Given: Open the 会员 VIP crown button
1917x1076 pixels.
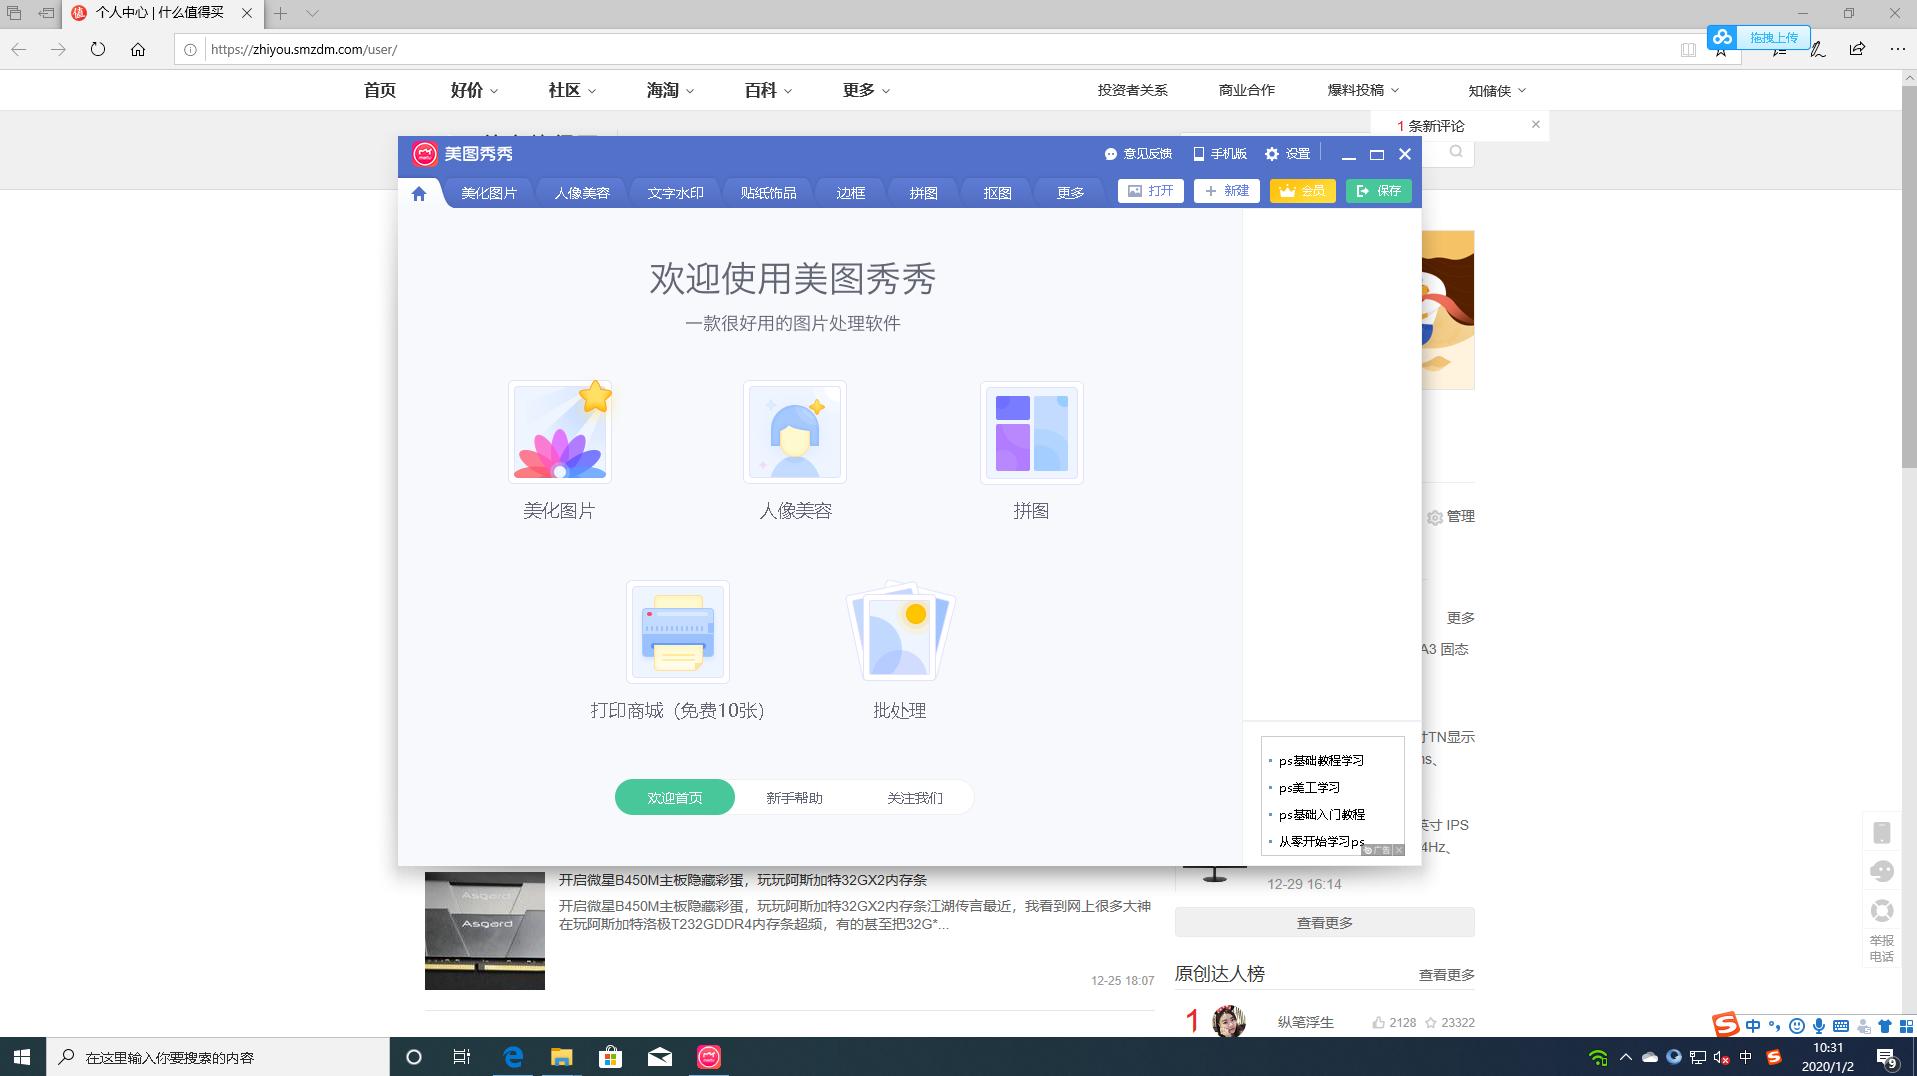Looking at the screenshot, I should click(1302, 191).
